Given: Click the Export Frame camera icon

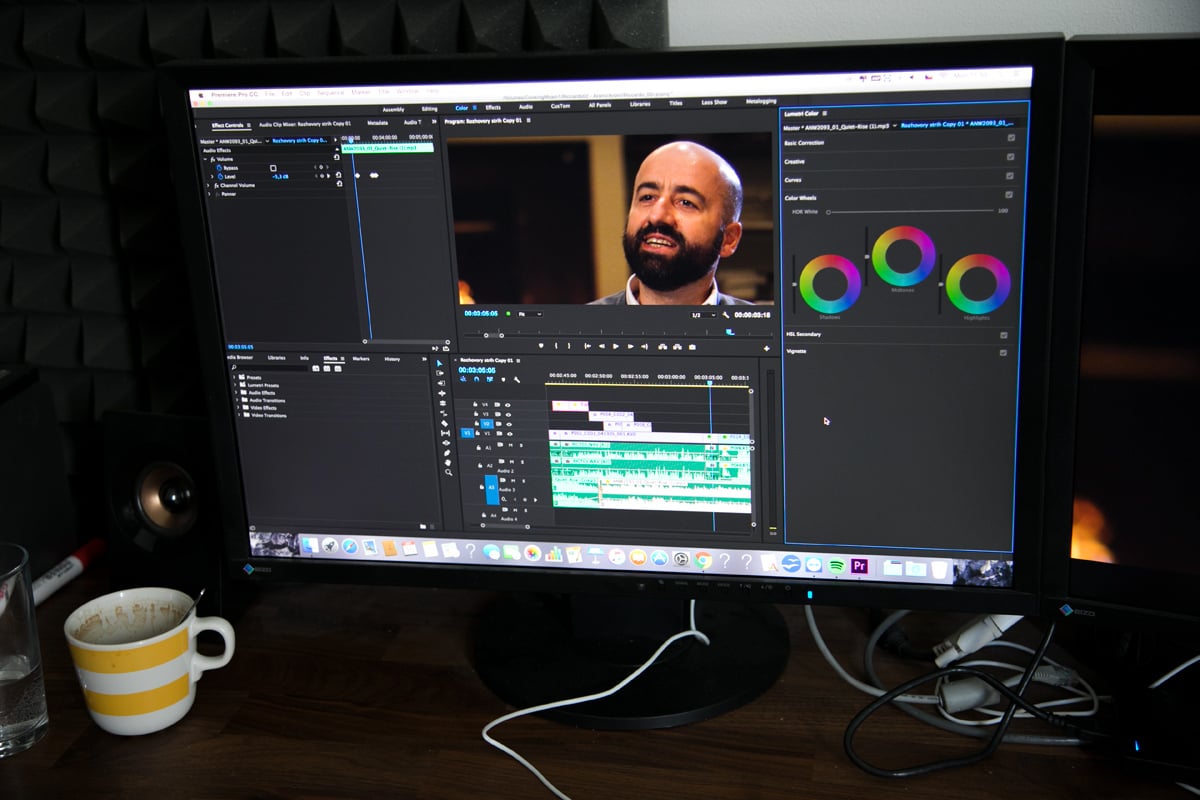Looking at the screenshot, I should [692, 347].
